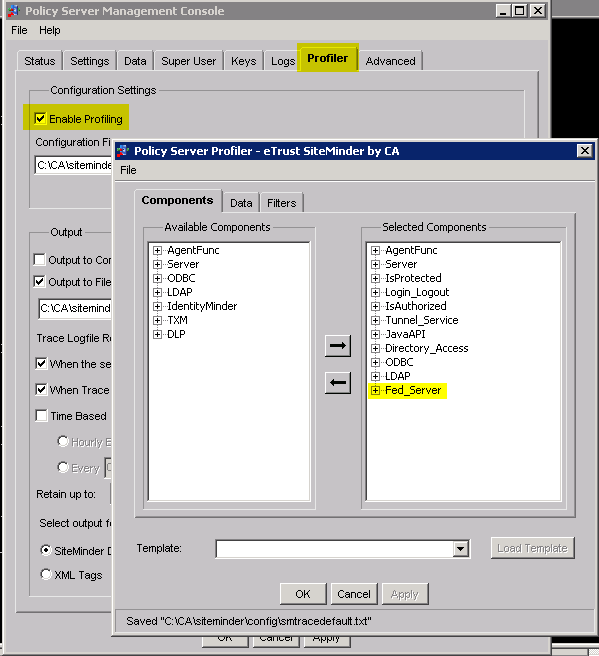Screen dimensions: 599x656
Task: Select IdentityMinder label in Available Components
Action: click(x=202, y=306)
